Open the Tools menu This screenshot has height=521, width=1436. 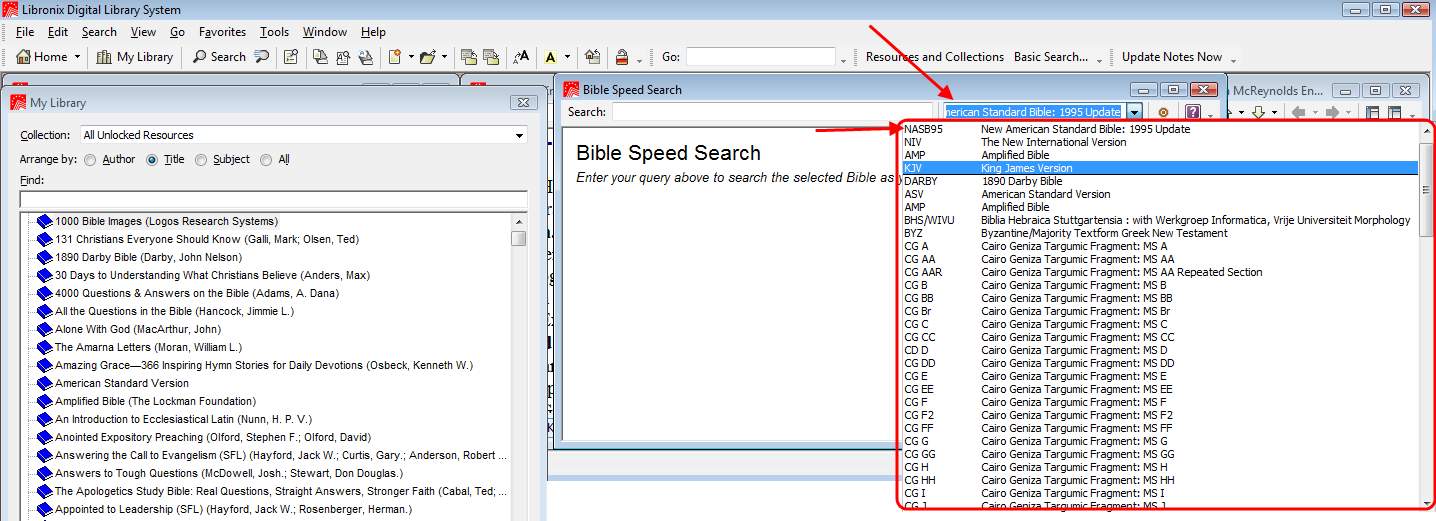click(274, 32)
